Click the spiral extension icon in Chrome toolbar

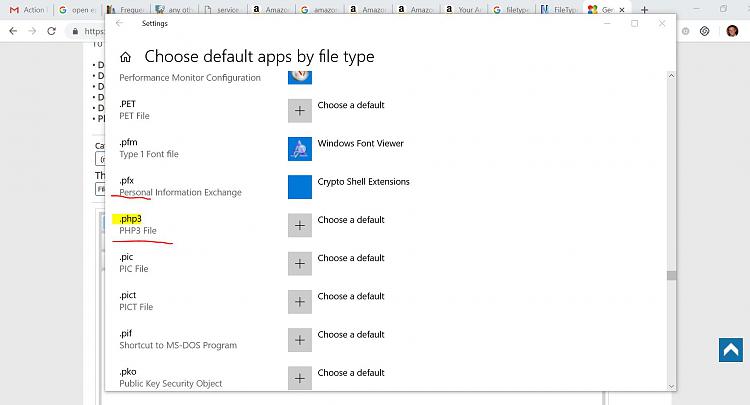[705, 31]
